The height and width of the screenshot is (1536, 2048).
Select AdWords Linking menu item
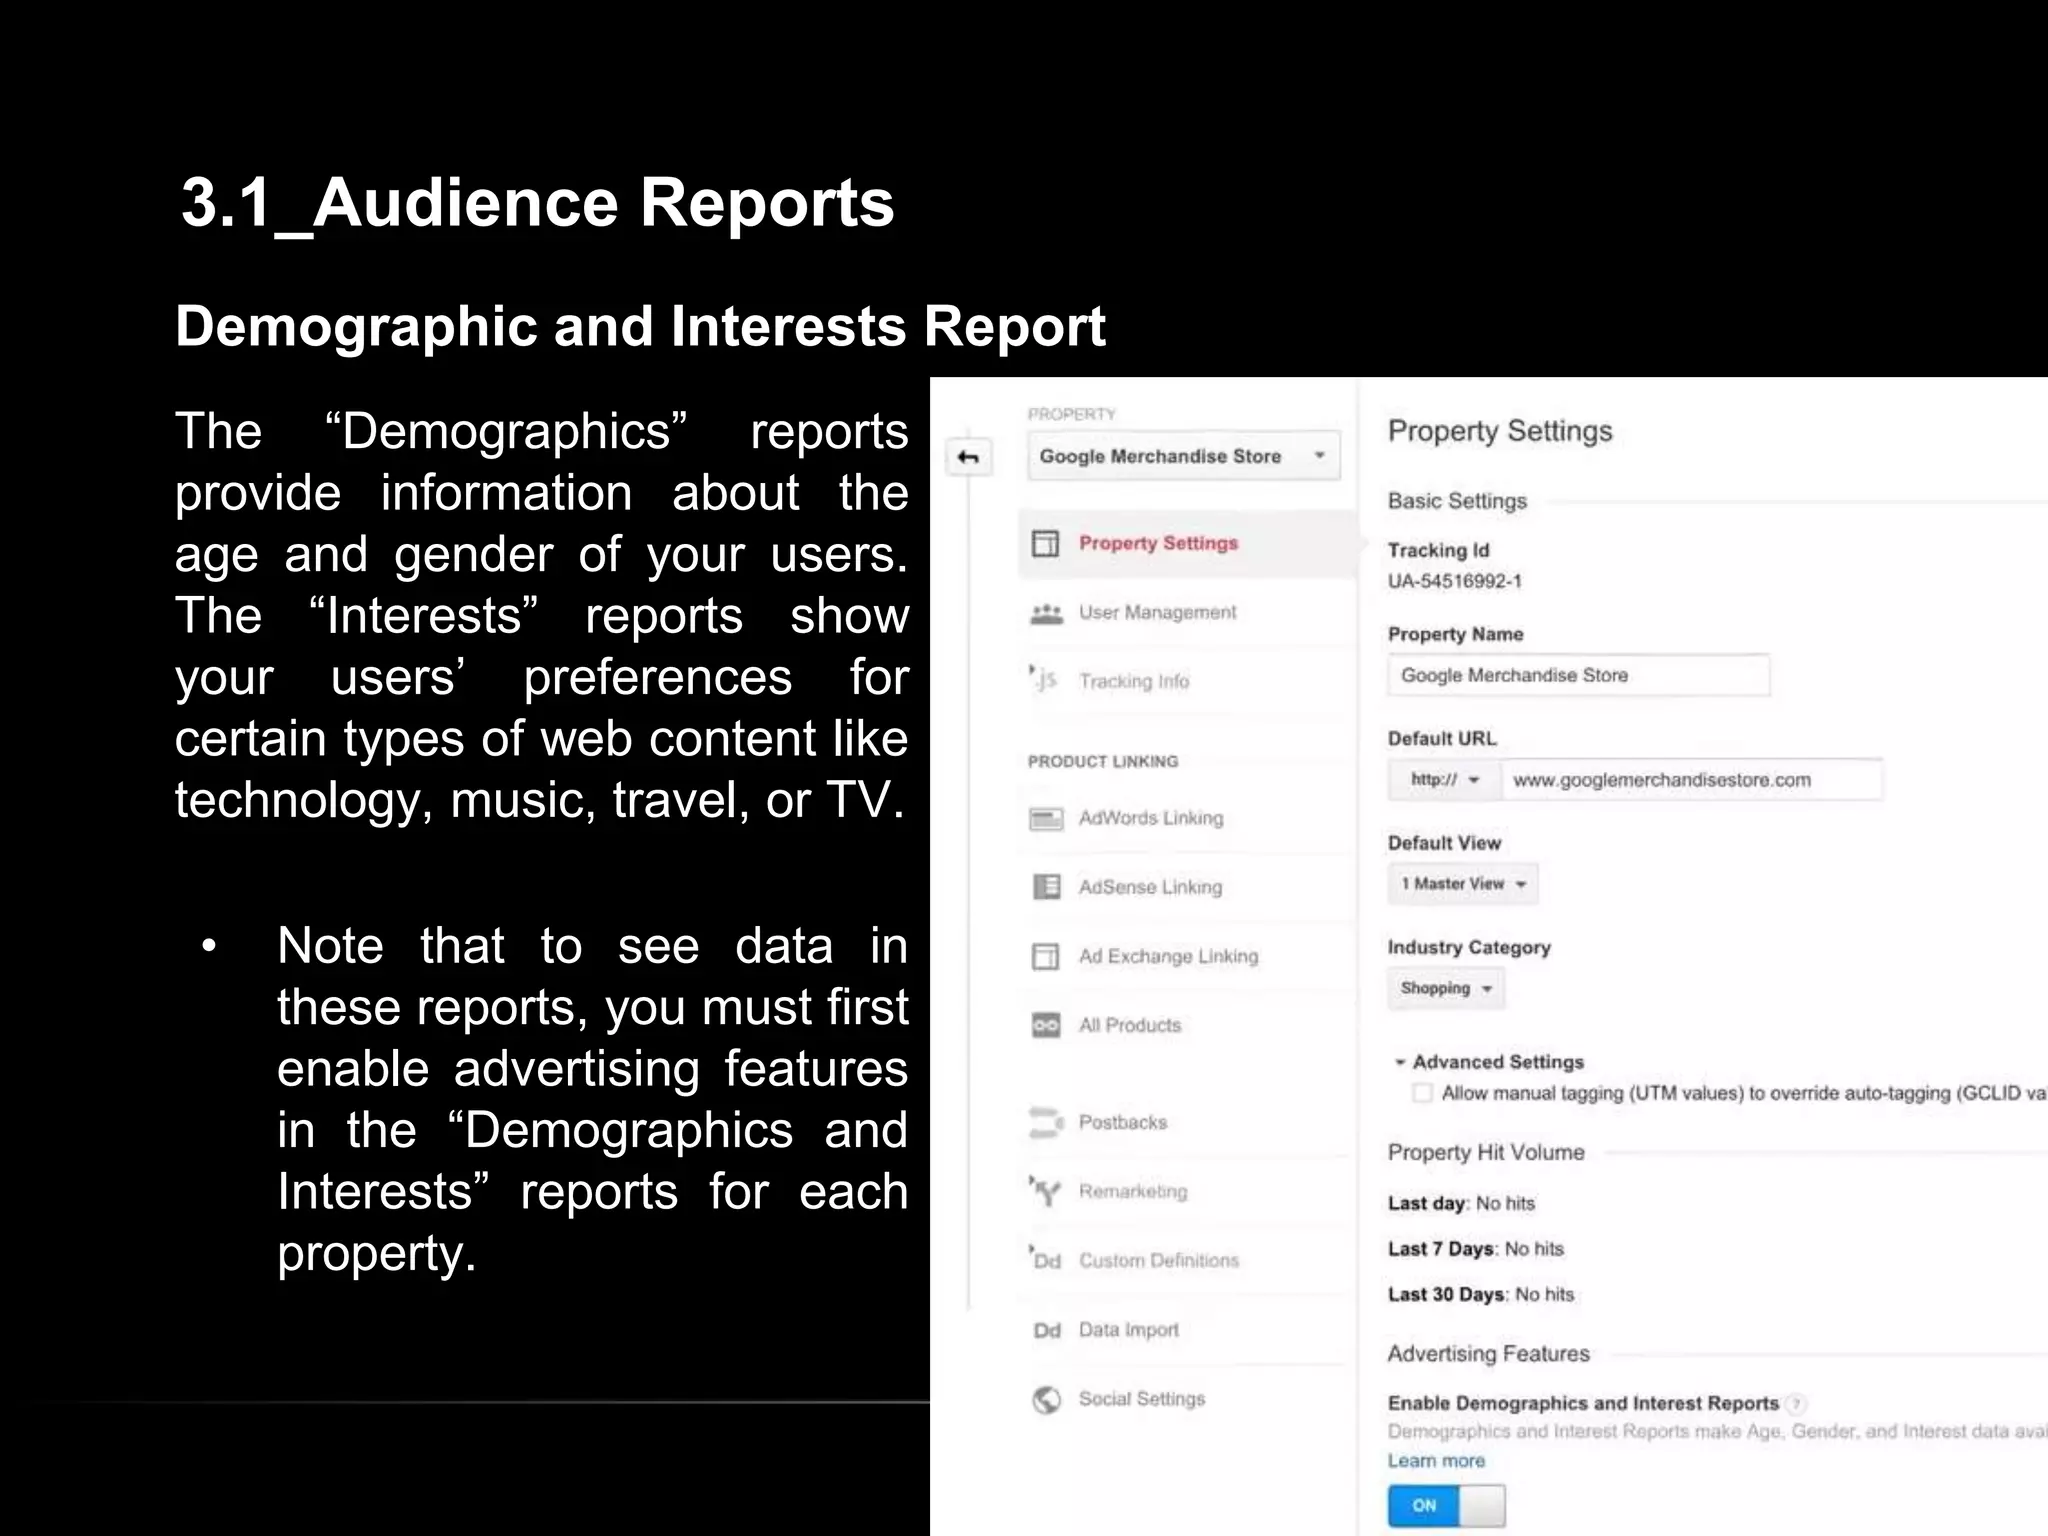(x=1186, y=818)
